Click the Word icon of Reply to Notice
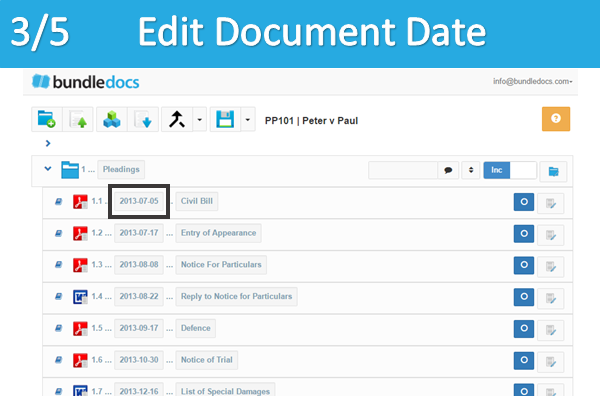Viewport: 600px width, 400px height. (x=80, y=297)
